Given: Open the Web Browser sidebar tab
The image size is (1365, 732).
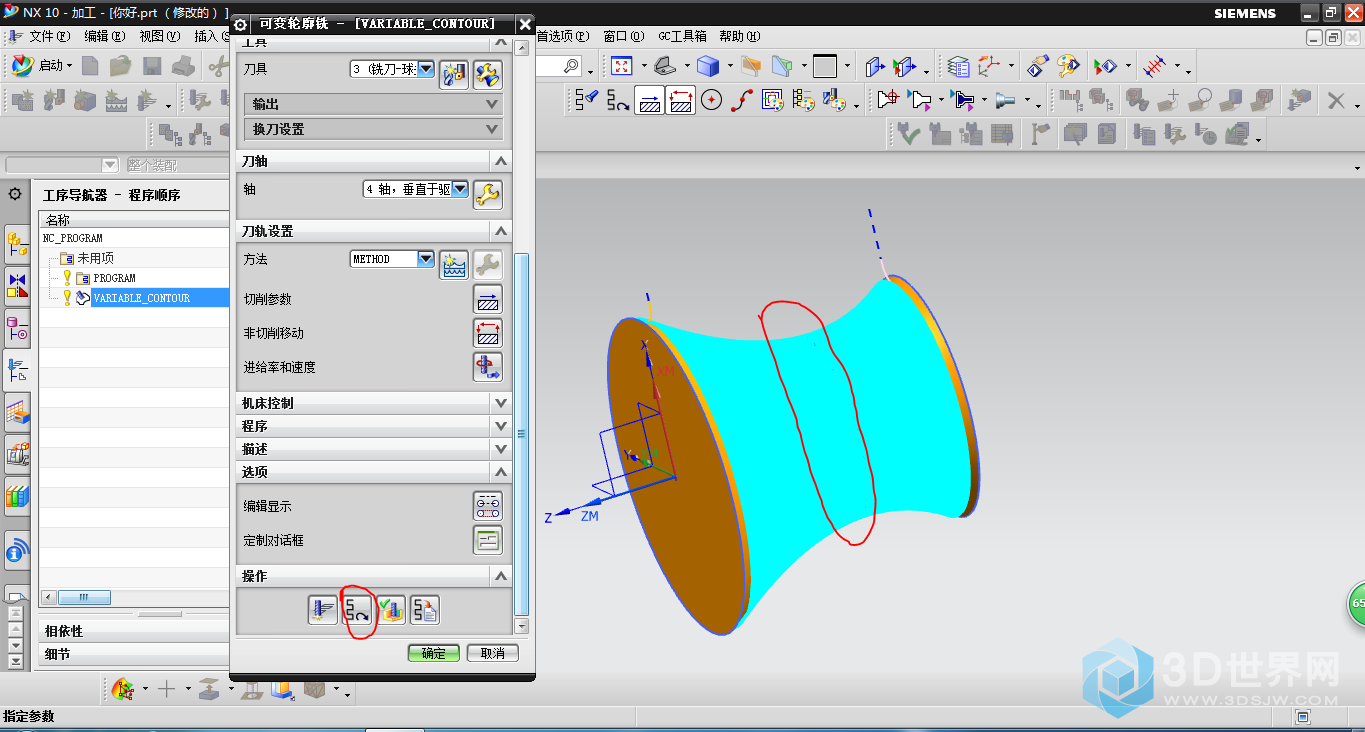Looking at the screenshot, I should pos(17,552).
